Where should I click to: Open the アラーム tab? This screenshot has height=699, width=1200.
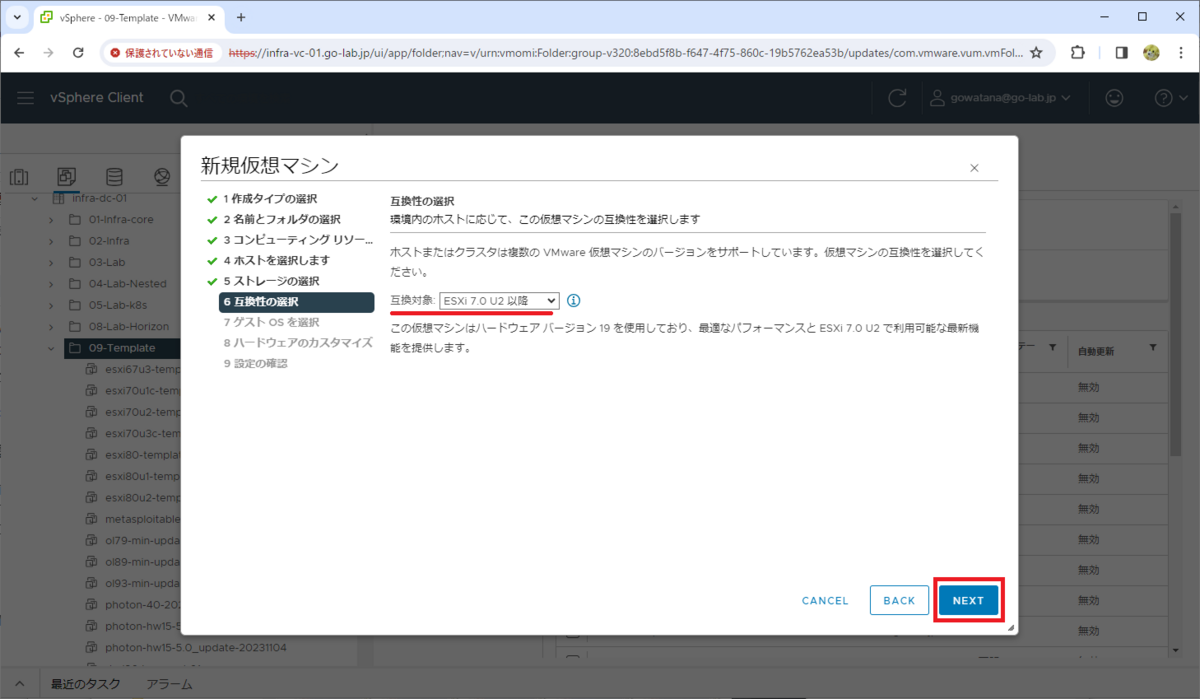[x=169, y=684]
